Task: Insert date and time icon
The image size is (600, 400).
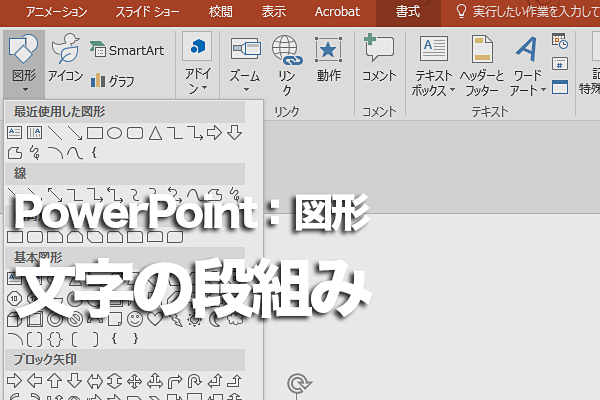Action: [x=560, y=41]
